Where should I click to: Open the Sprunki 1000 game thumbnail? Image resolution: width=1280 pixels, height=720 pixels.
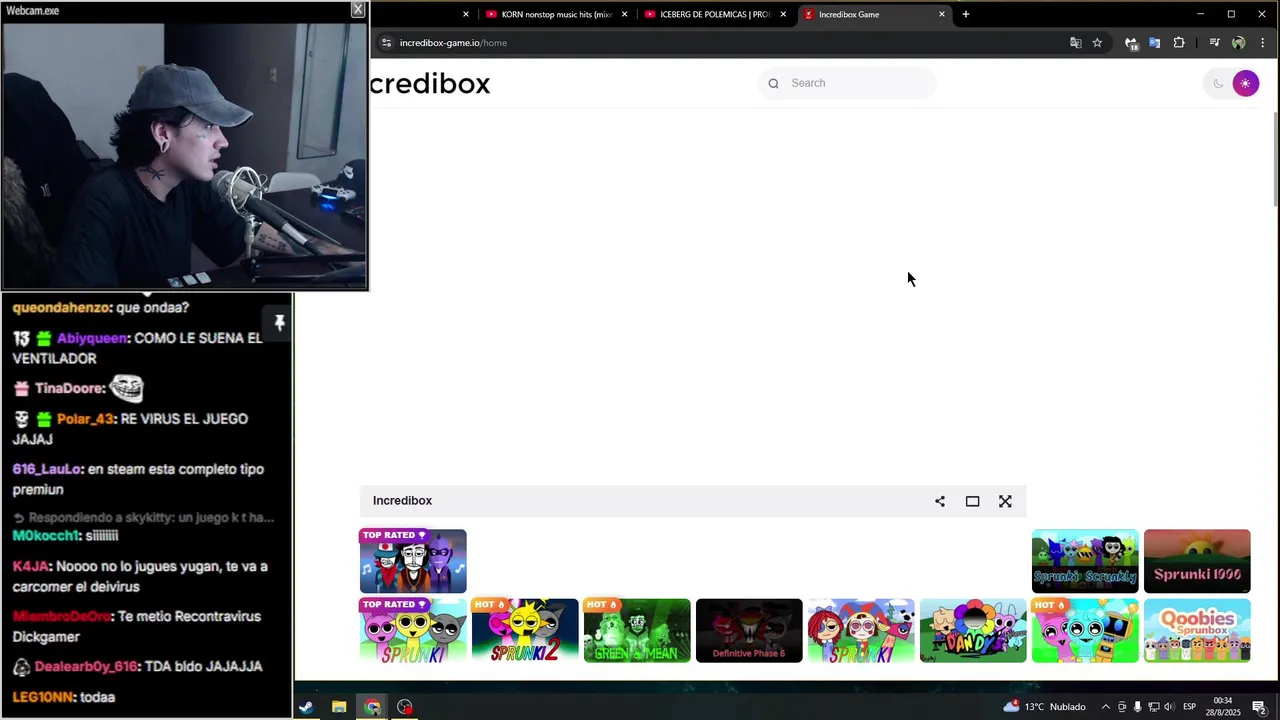1197,561
